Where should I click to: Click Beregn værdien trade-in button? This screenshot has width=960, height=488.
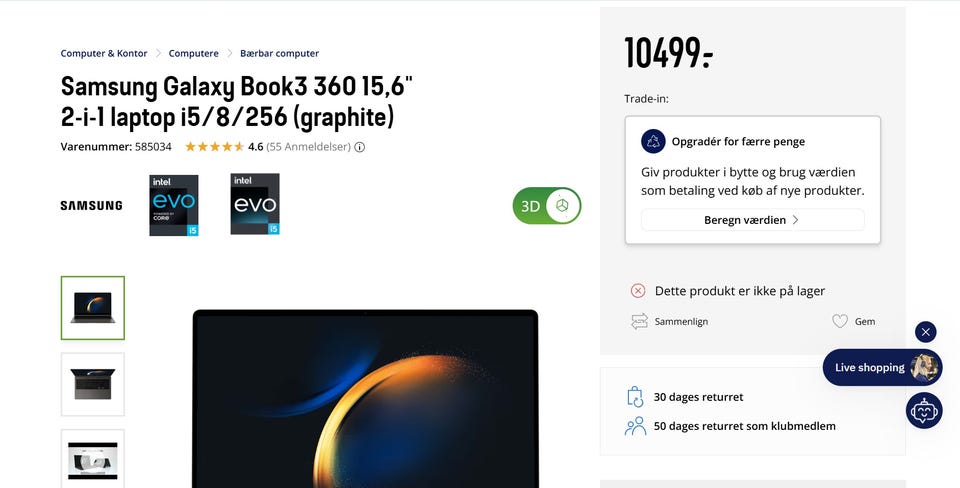tap(752, 220)
